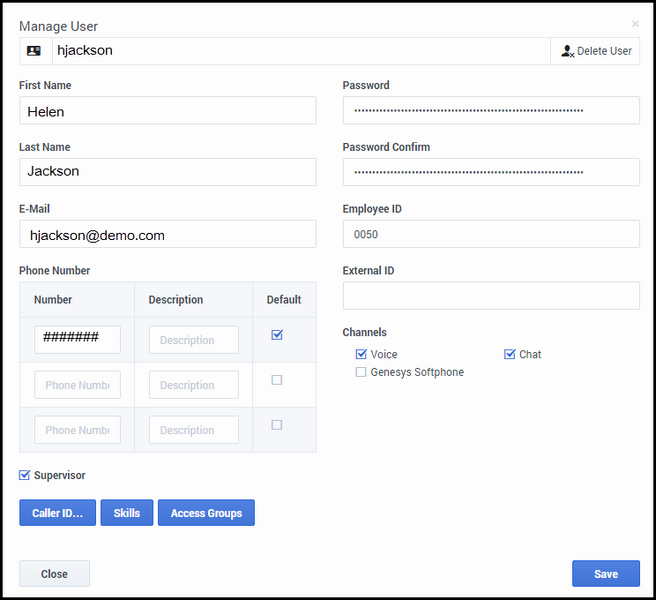Toggle the Voice channel checkbox
The width and height of the screenshot is (656, 600).
361,354
